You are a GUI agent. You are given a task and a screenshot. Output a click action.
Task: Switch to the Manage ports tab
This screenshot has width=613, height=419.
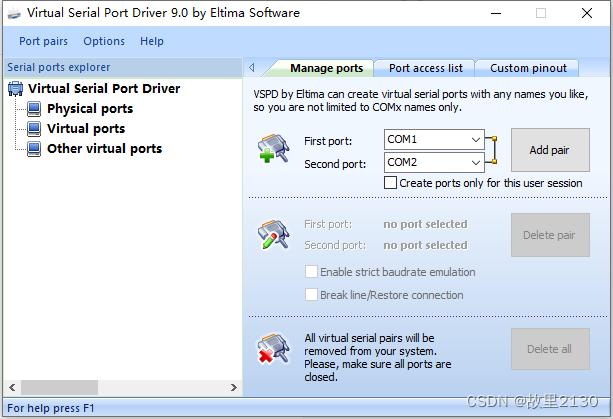point(326,68)
